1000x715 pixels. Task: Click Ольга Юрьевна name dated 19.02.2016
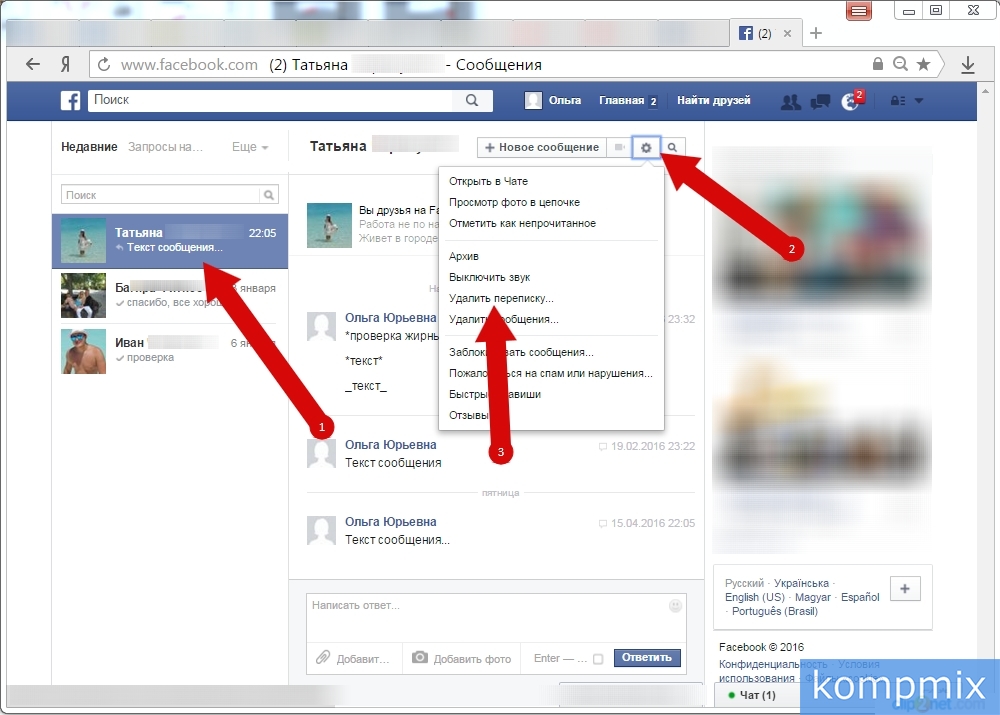coord(391,445)
